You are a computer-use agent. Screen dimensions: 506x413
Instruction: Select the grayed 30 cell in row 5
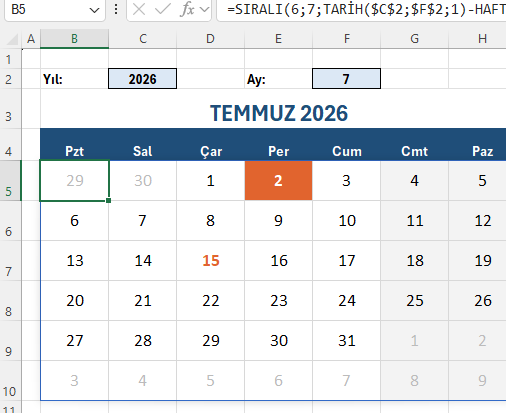point(143,181)
